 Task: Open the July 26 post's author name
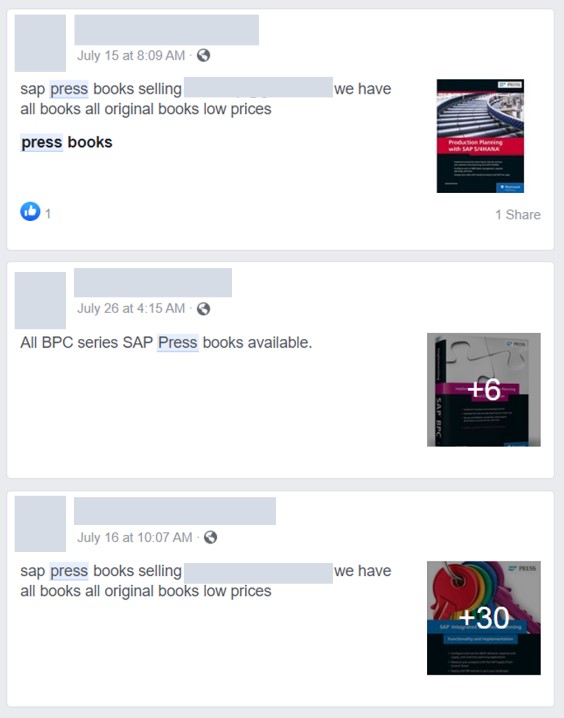[x=153, y=283]
